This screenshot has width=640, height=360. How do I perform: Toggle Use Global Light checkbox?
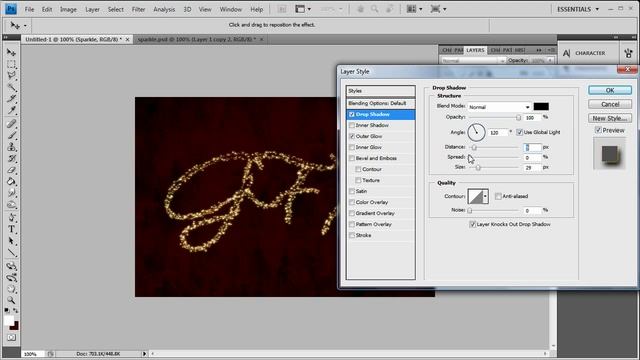point(519,132)
